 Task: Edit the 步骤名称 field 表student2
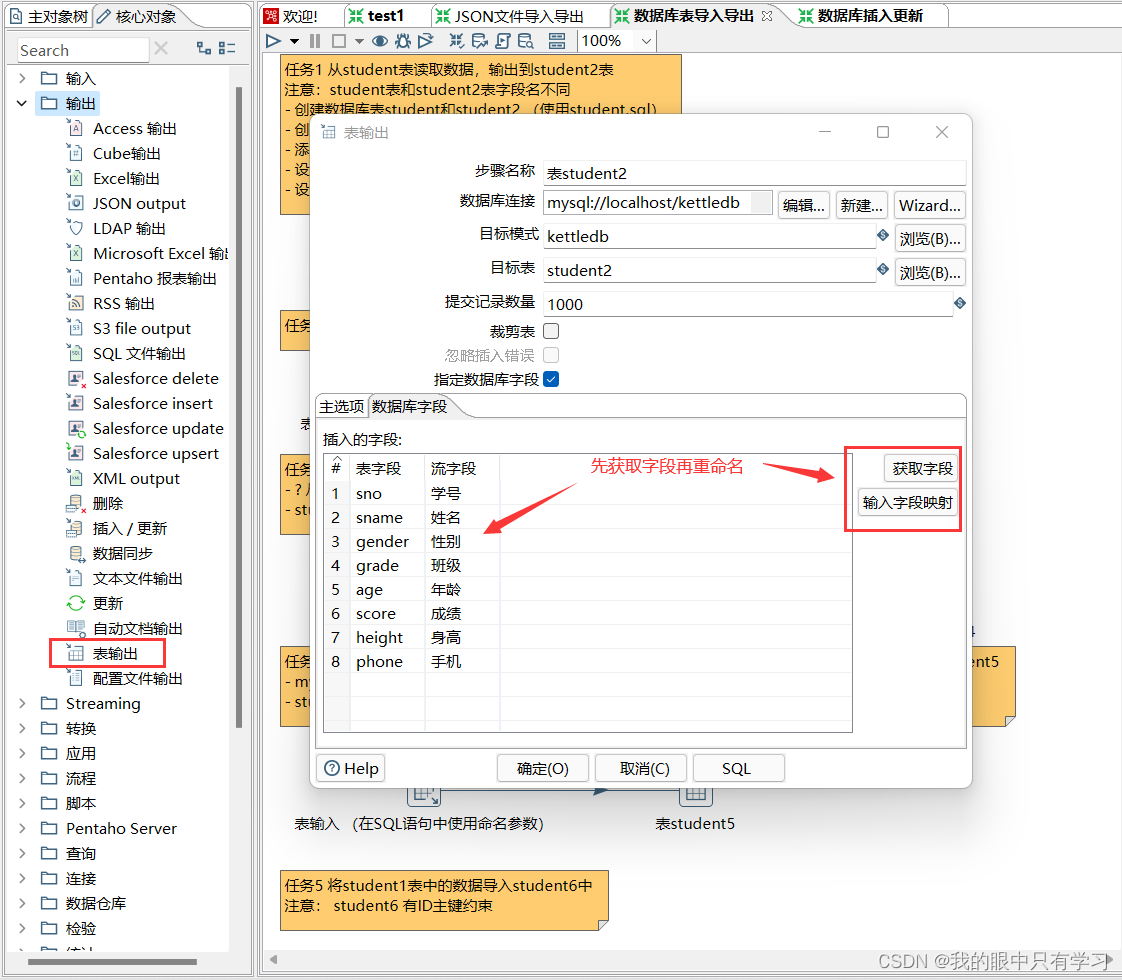(754, 173)
